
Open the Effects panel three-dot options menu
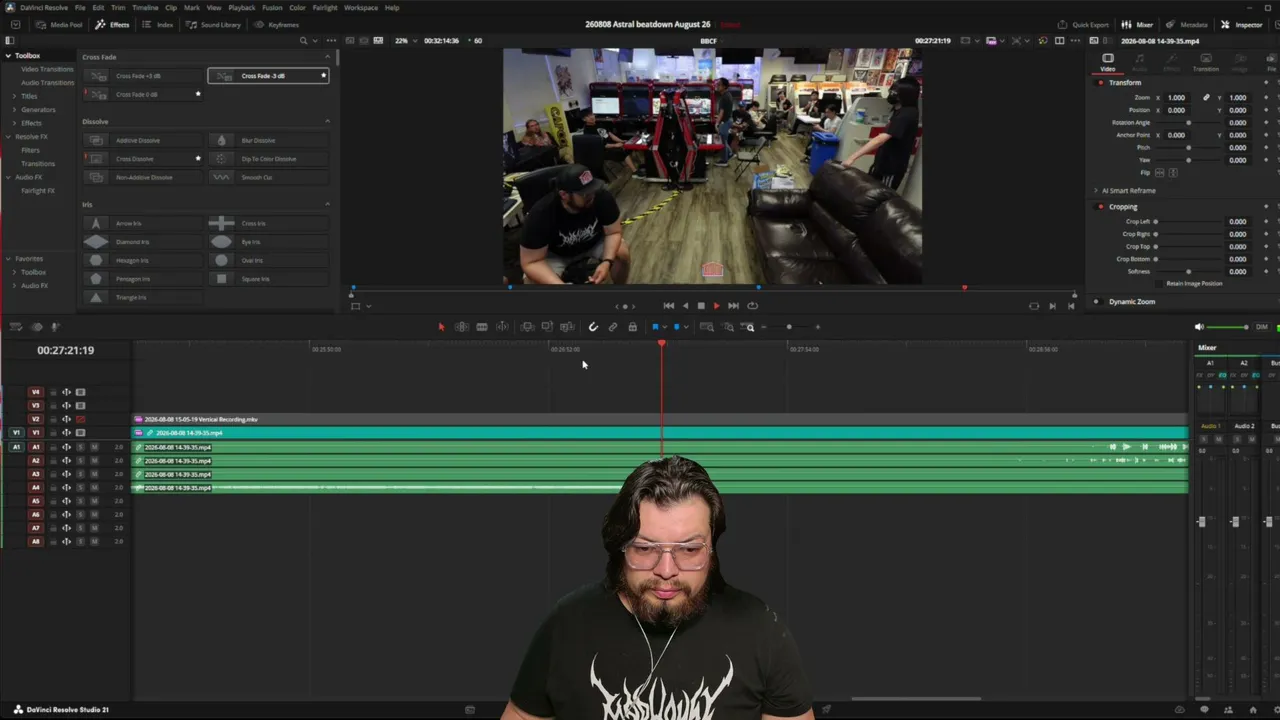coord(333,41)
